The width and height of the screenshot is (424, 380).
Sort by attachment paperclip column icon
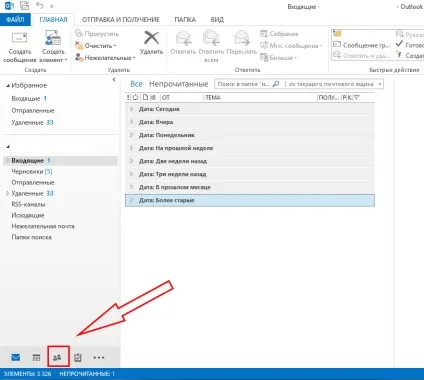153,97
